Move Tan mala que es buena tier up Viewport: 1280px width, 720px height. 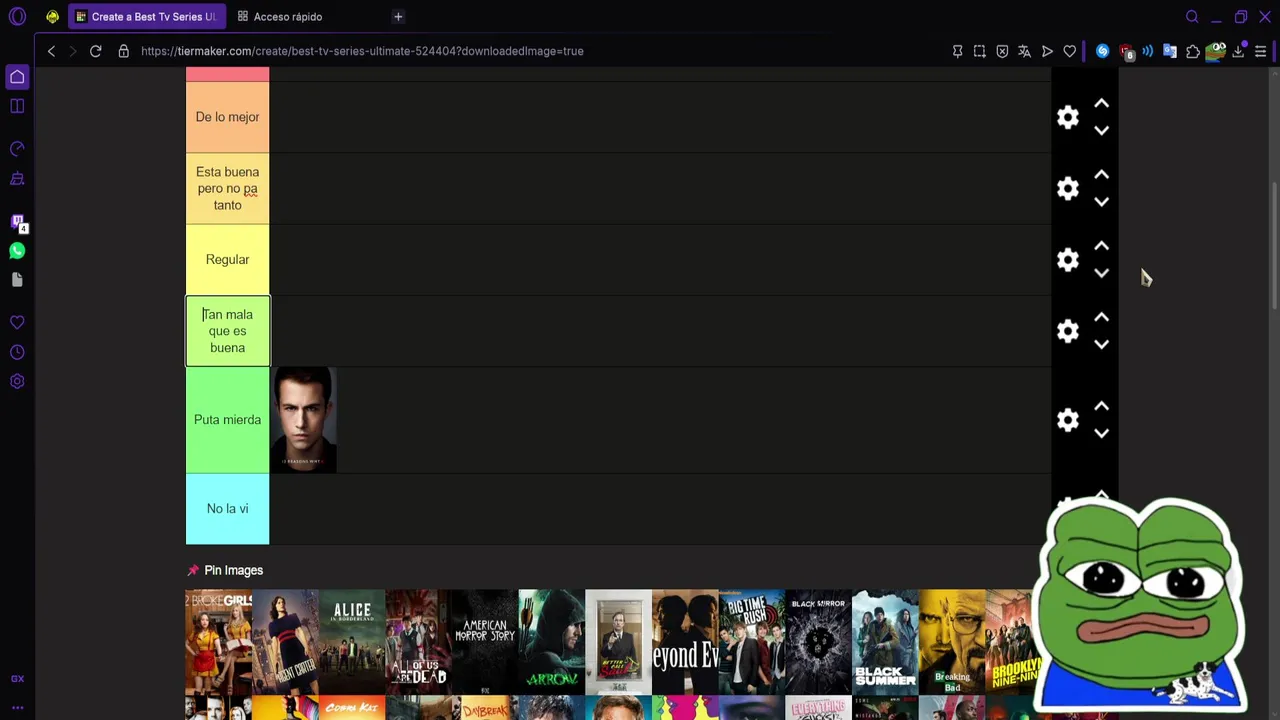pos(1101,317)
